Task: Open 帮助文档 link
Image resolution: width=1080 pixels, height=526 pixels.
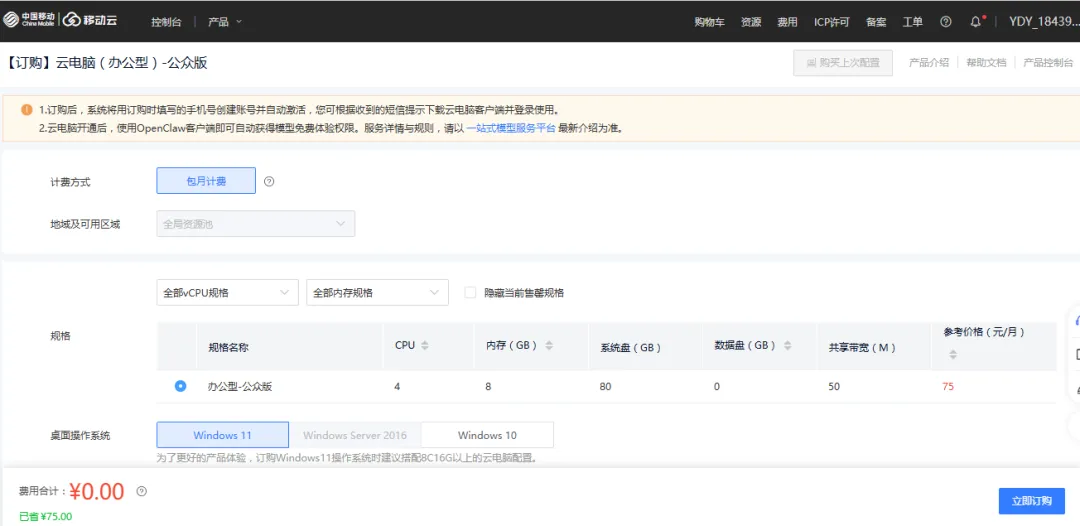Action: coord(986,63)
